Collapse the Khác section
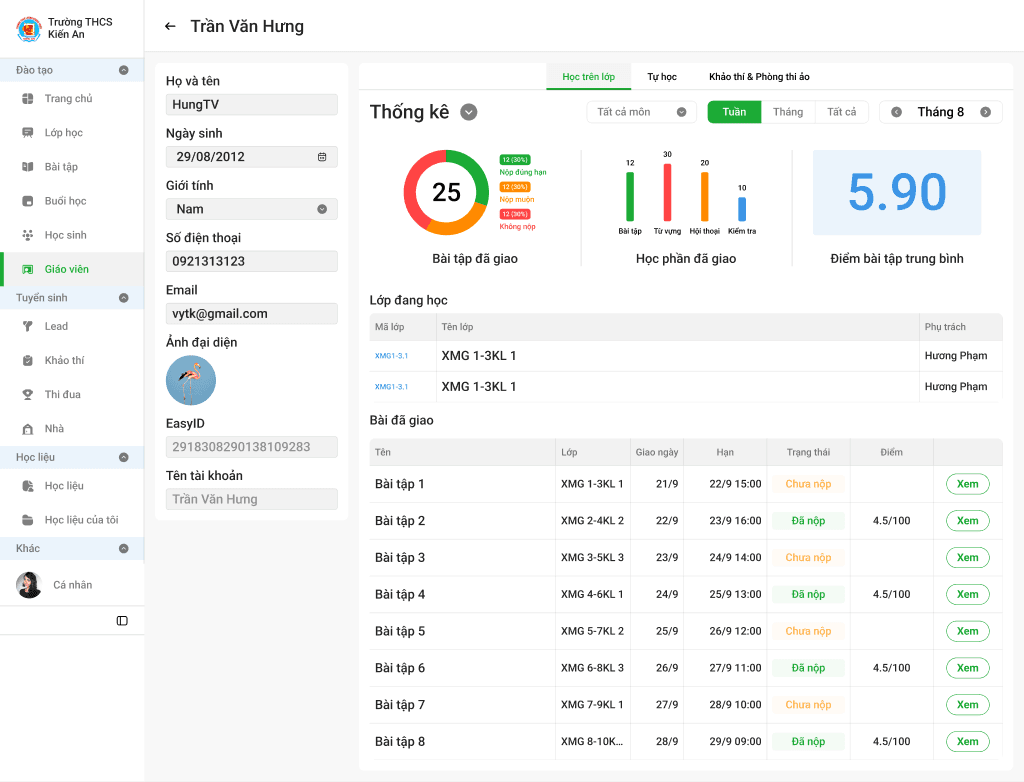Screen dimensions: 1024x782 123,548
